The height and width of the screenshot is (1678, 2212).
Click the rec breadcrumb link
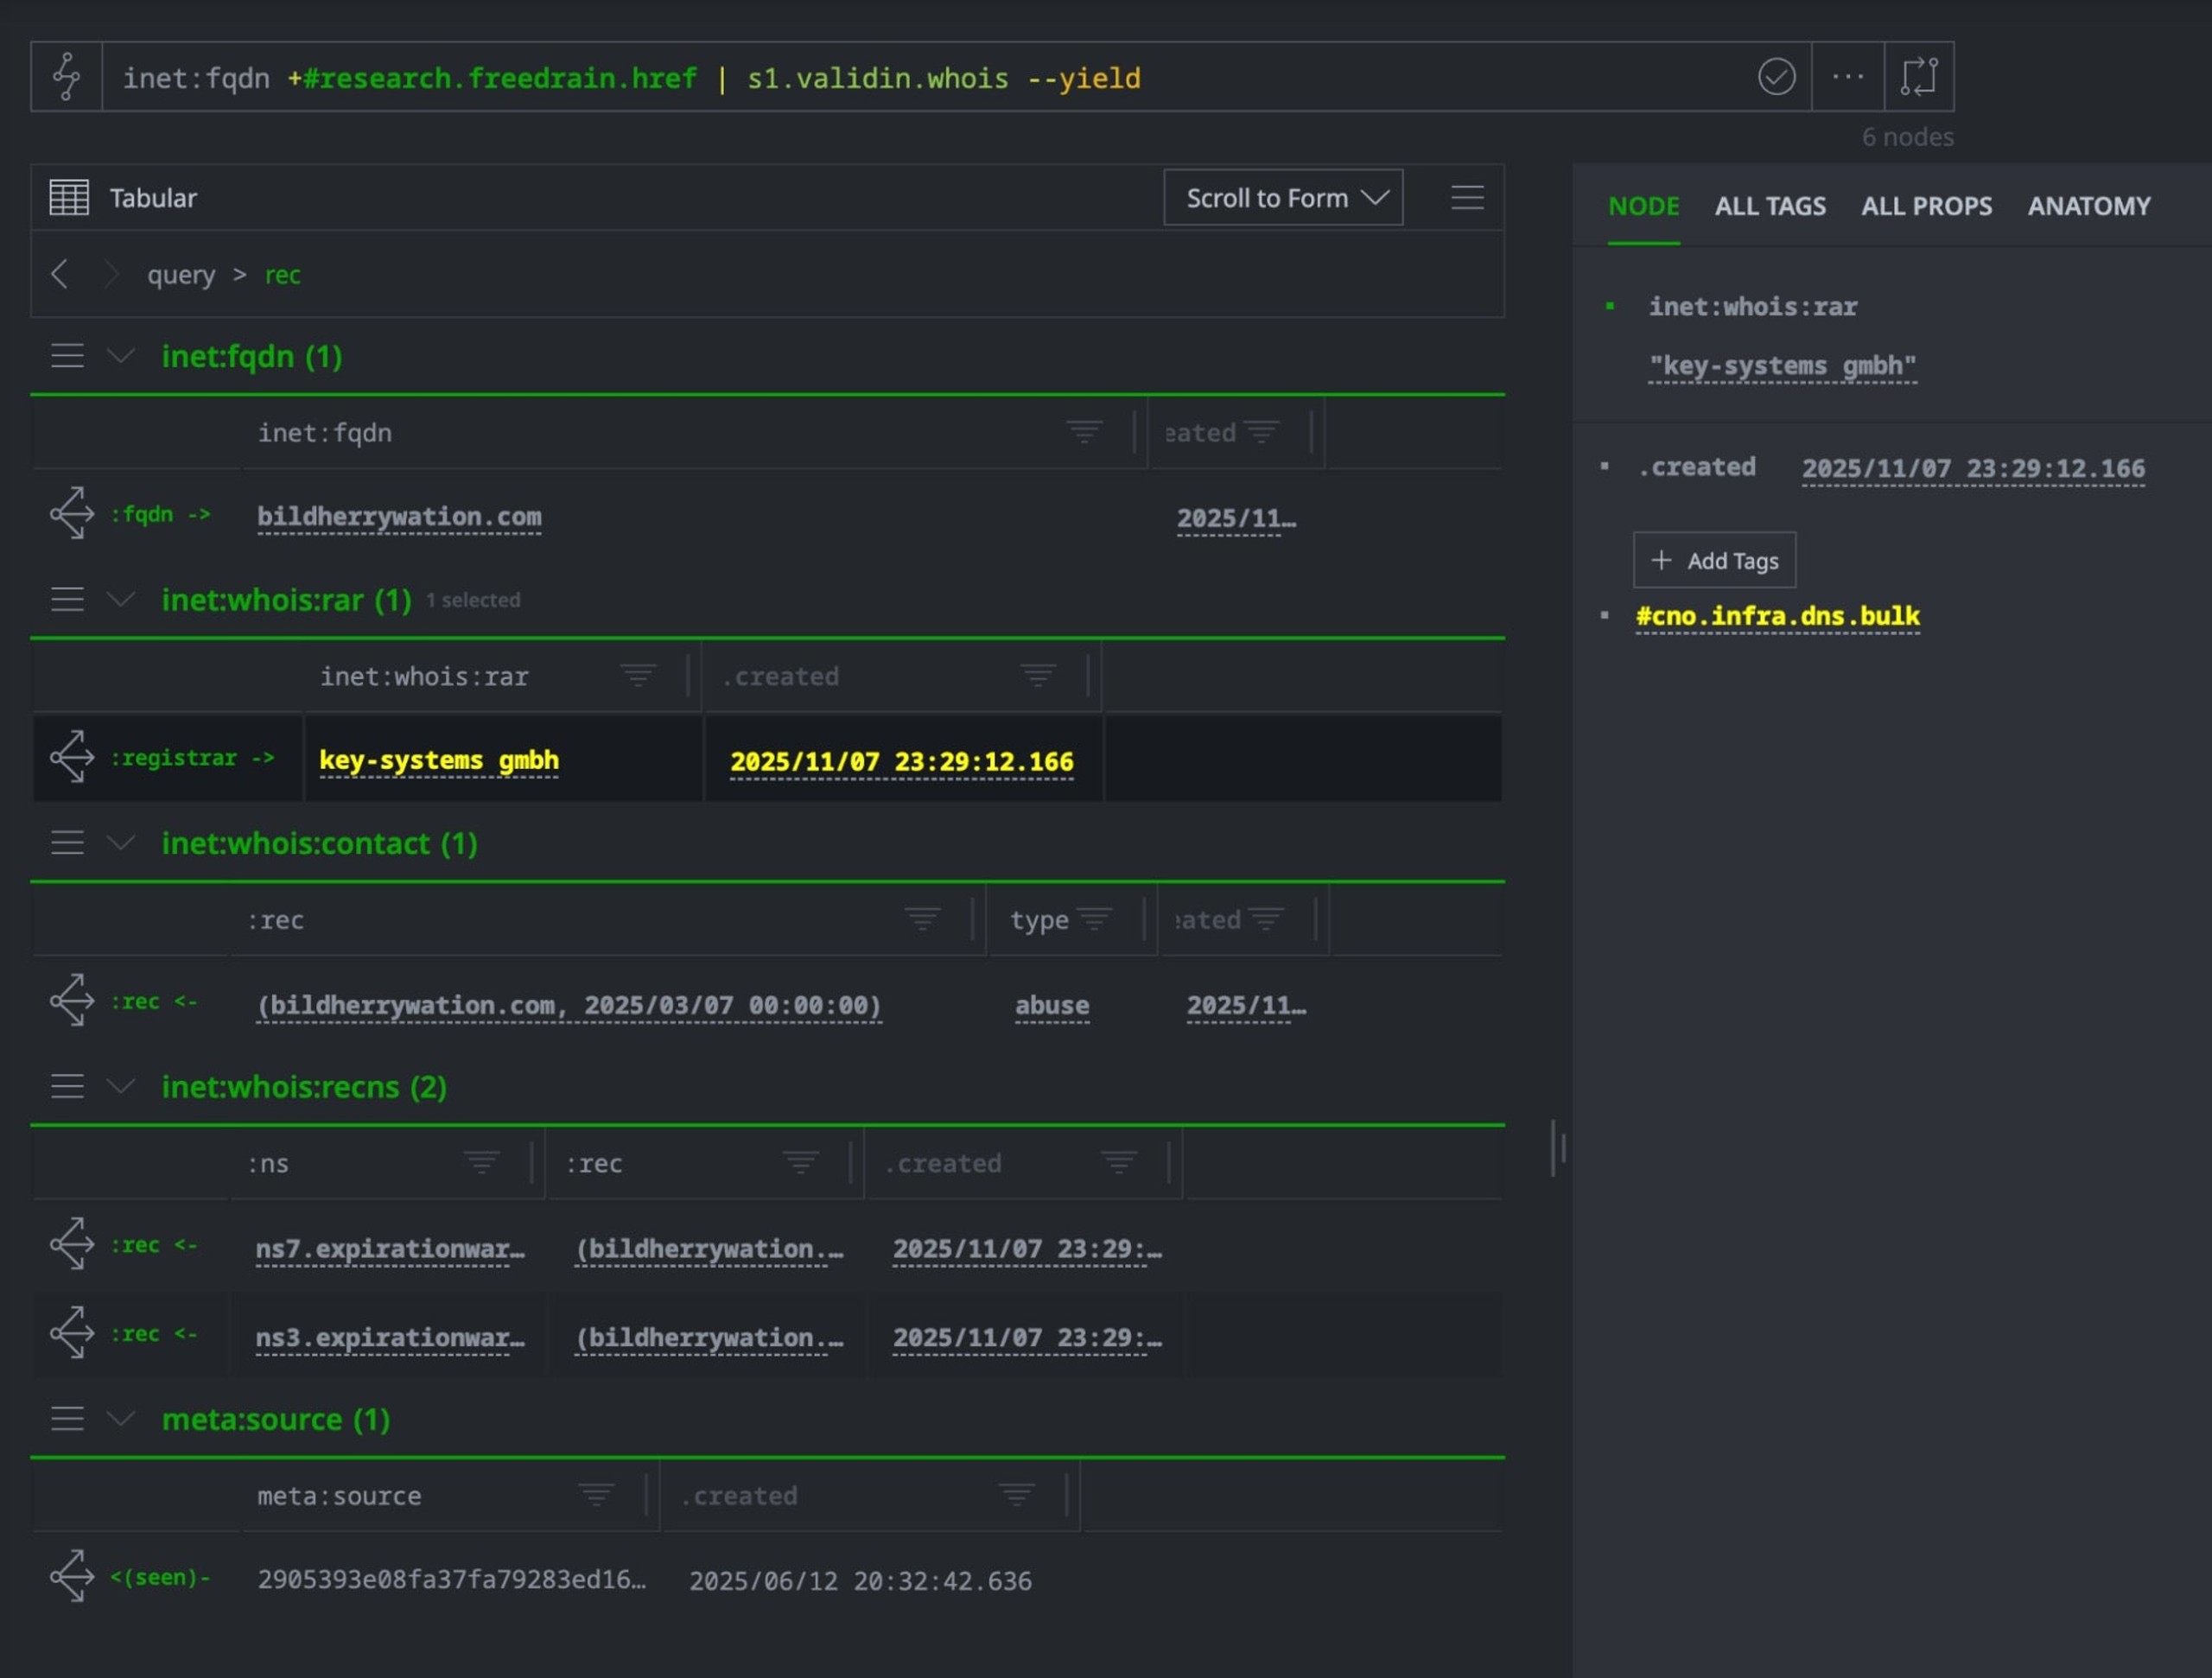(282, 275)
